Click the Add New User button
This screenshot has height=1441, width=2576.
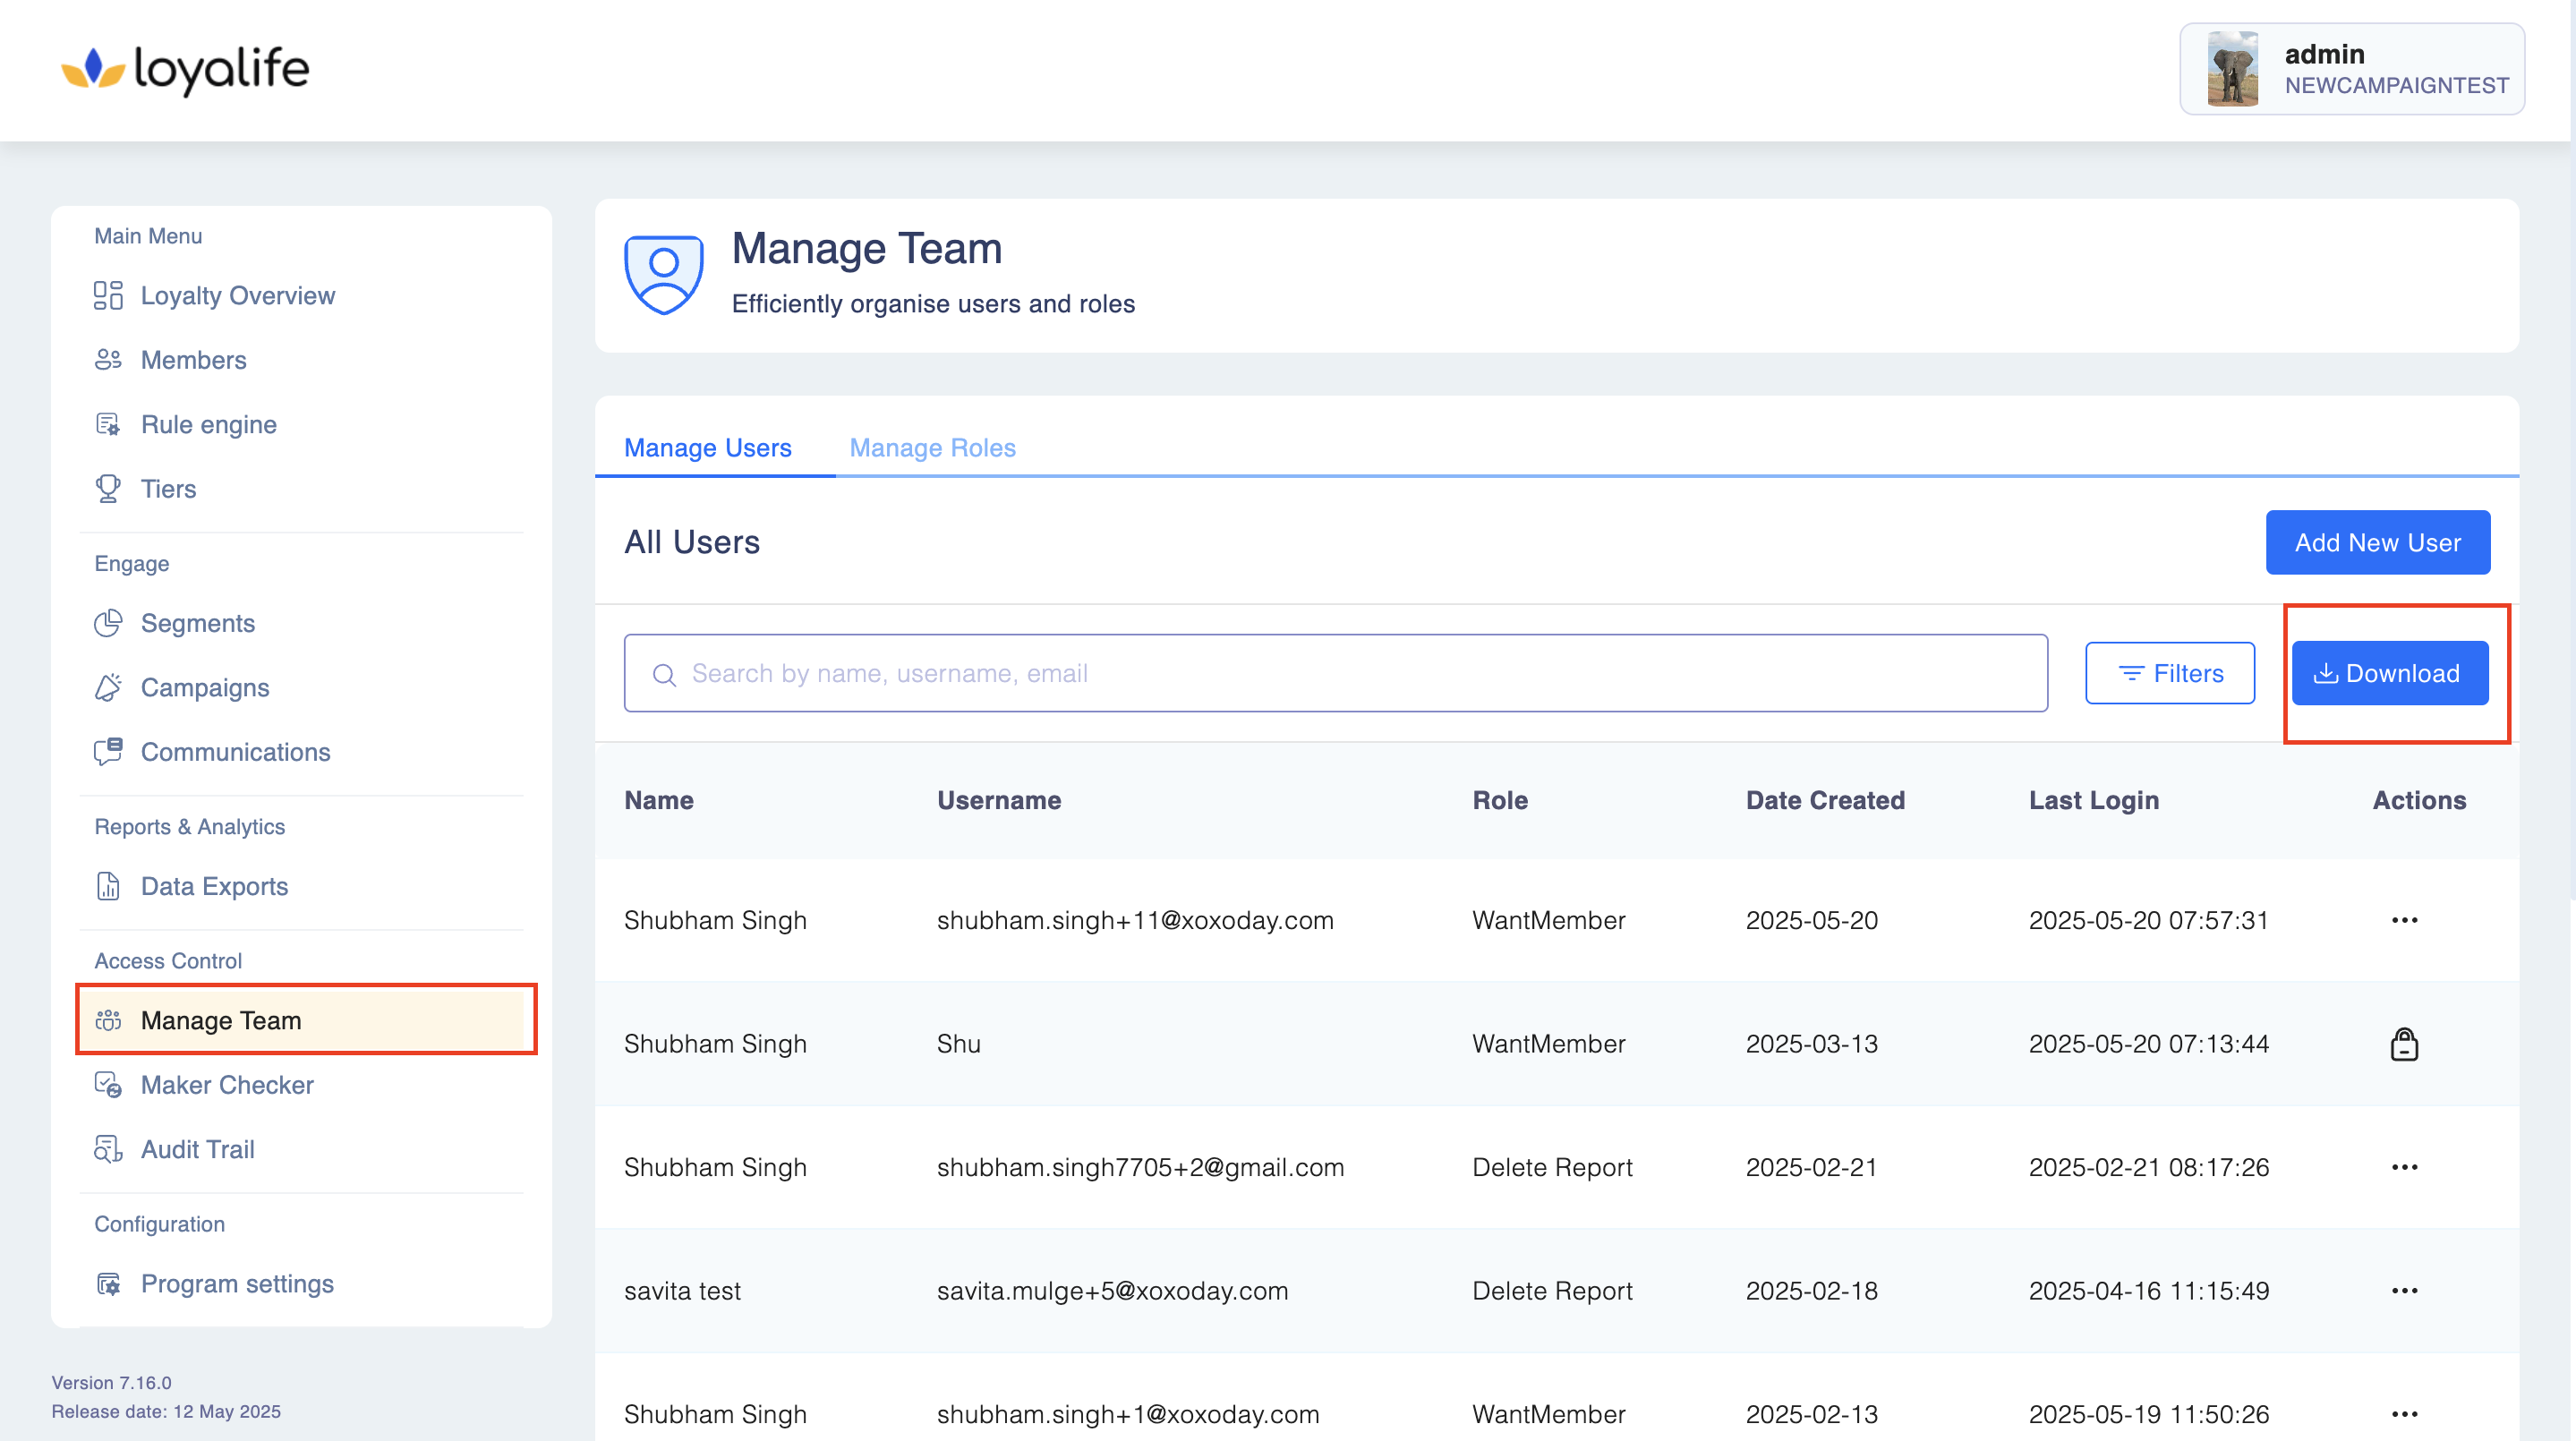[2377, 543]
